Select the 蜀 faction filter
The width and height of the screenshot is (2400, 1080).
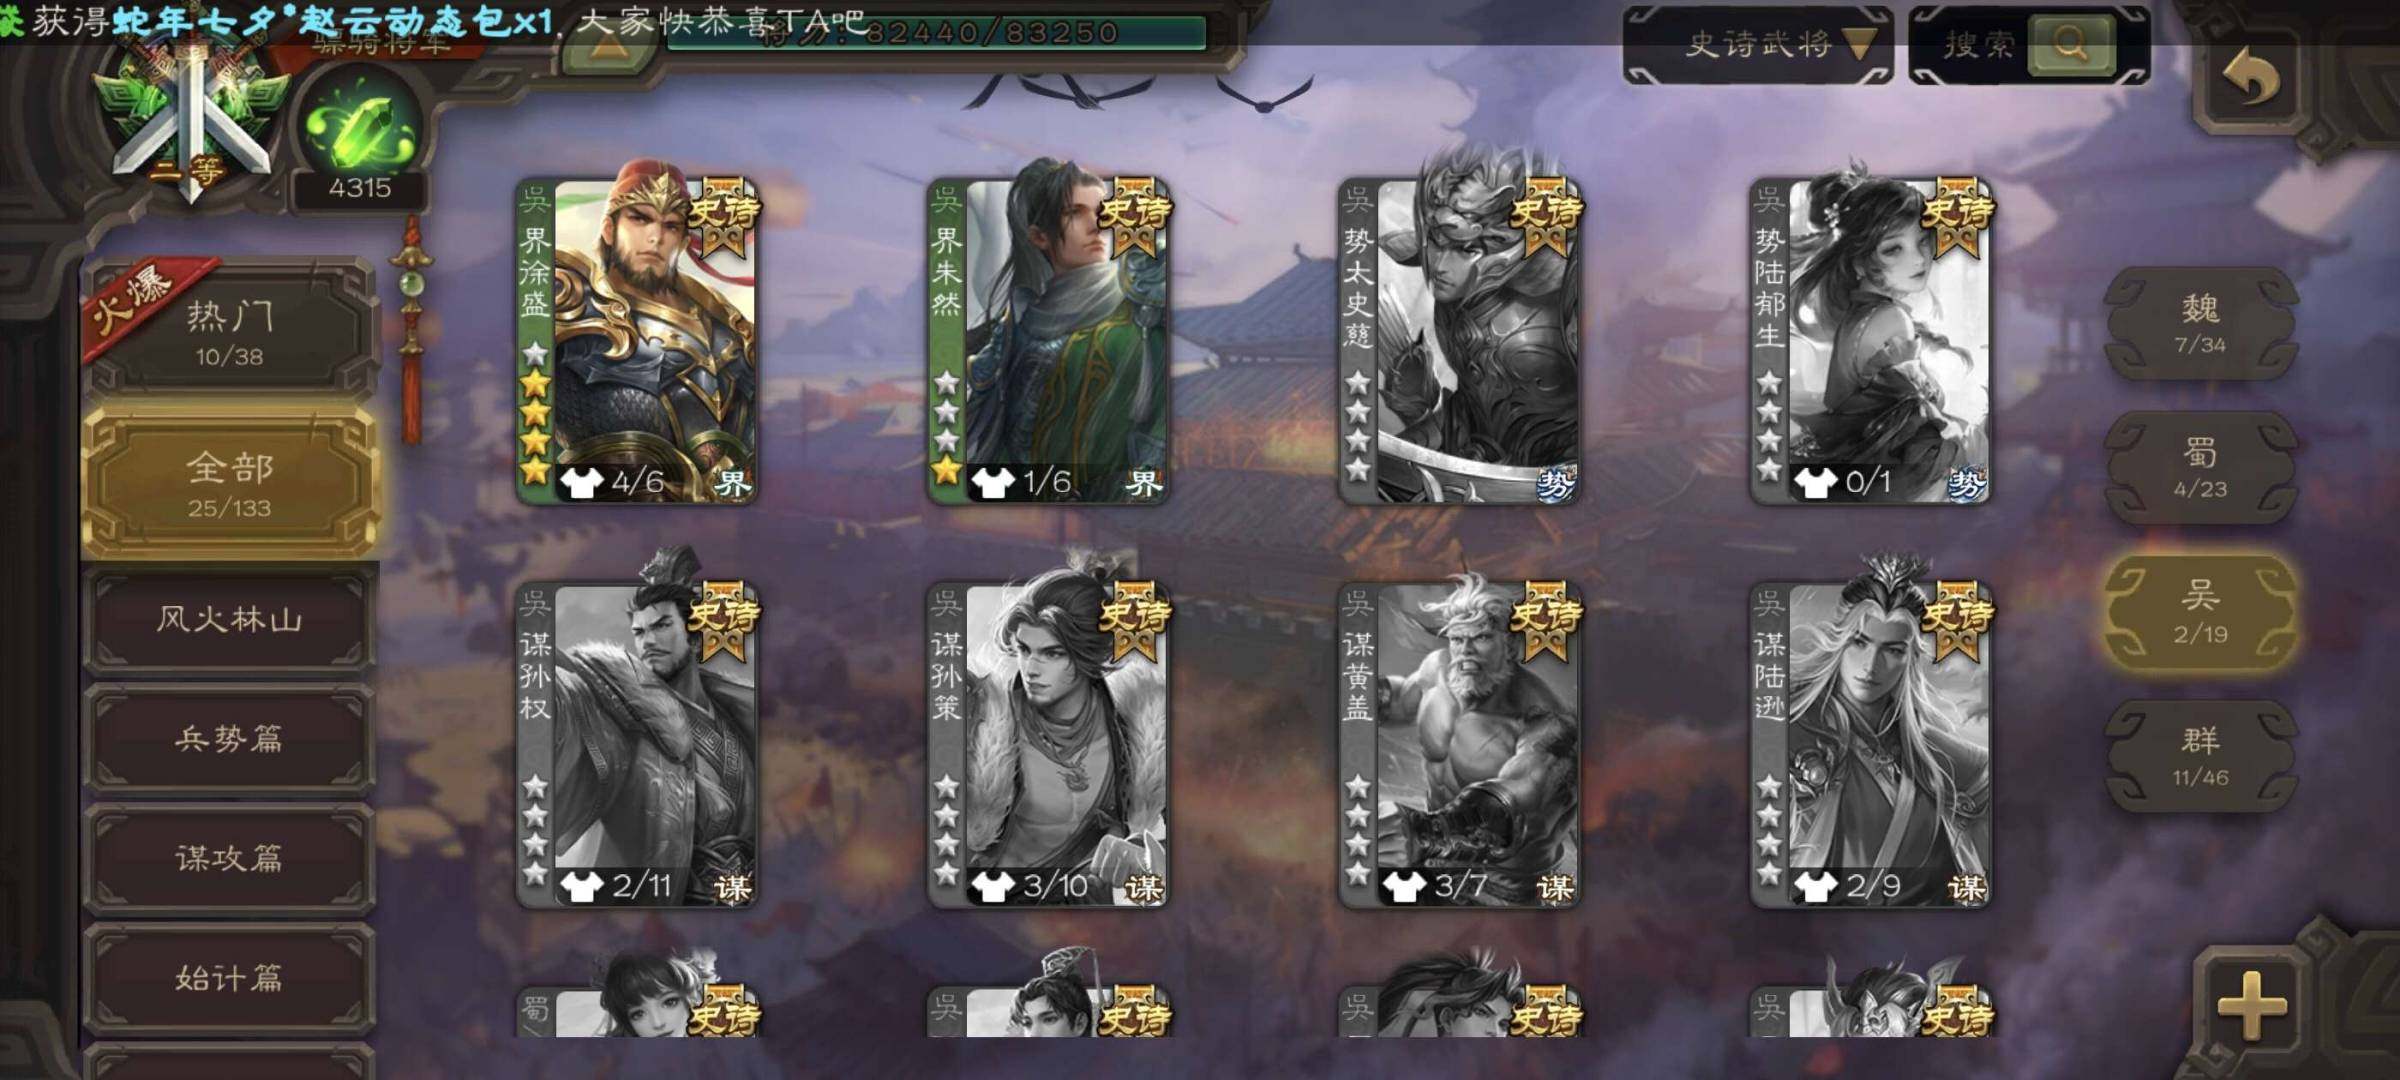click(2200, 467)
